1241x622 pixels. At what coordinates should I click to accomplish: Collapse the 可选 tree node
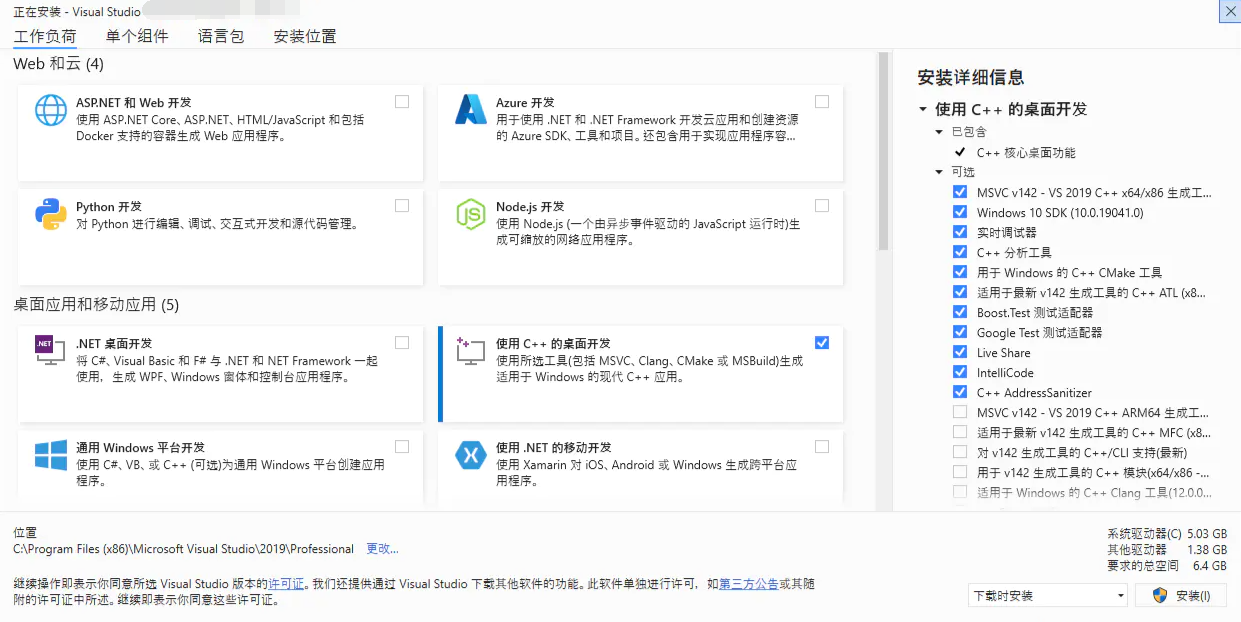(939, 172)
